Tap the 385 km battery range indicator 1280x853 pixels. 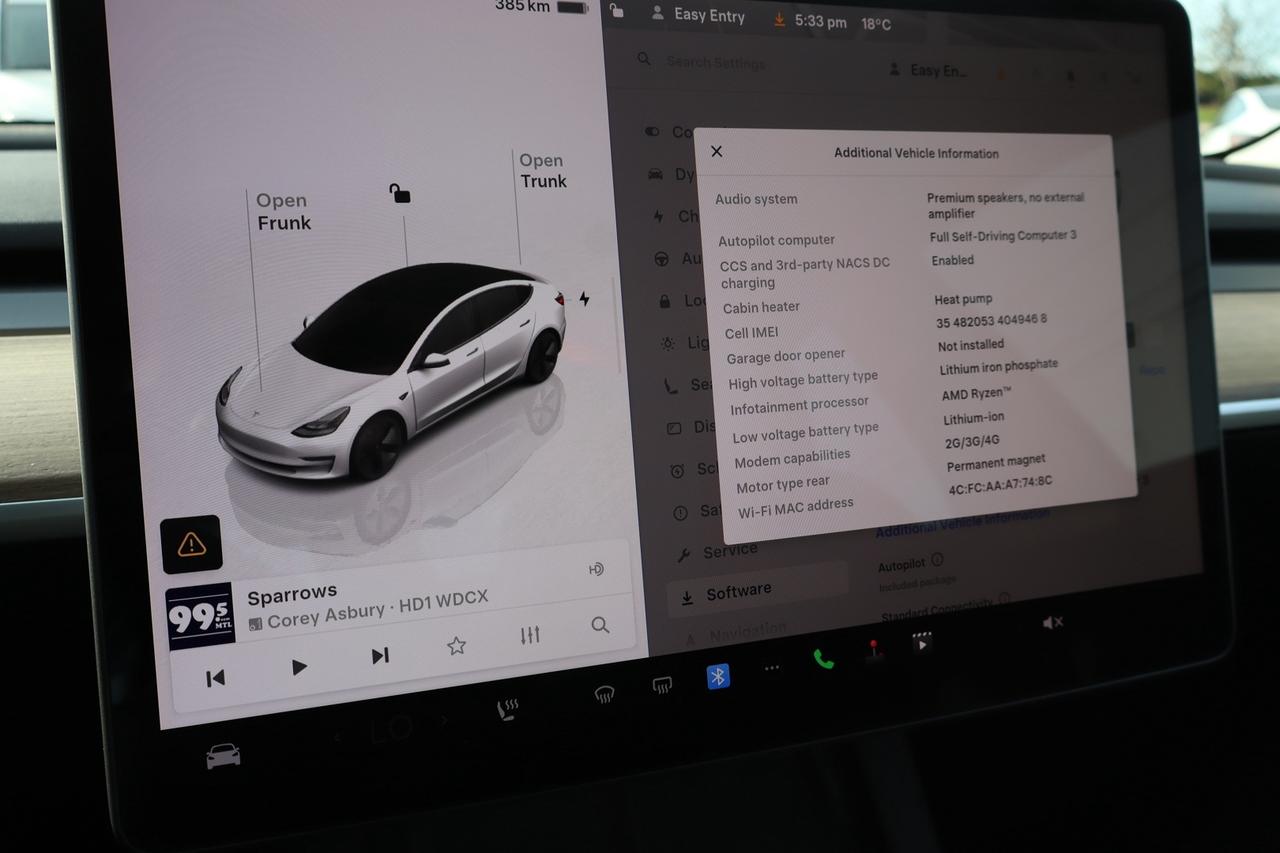point(541,6)
